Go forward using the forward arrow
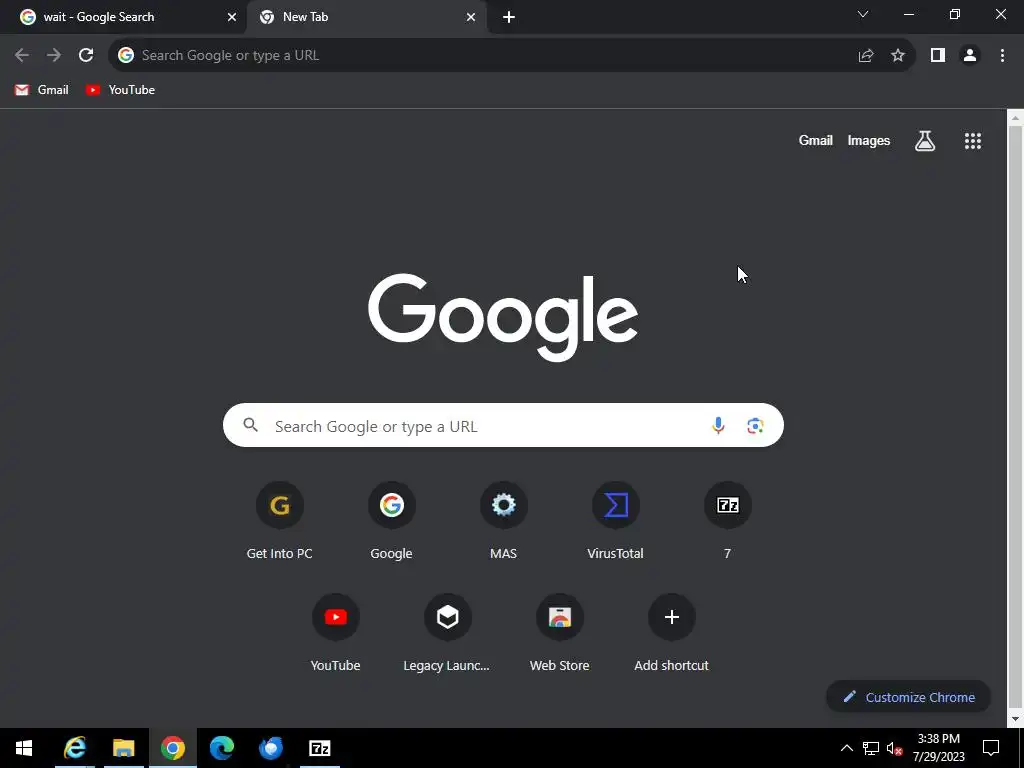The image size is (1024, 768). click(x=54, y=56)
